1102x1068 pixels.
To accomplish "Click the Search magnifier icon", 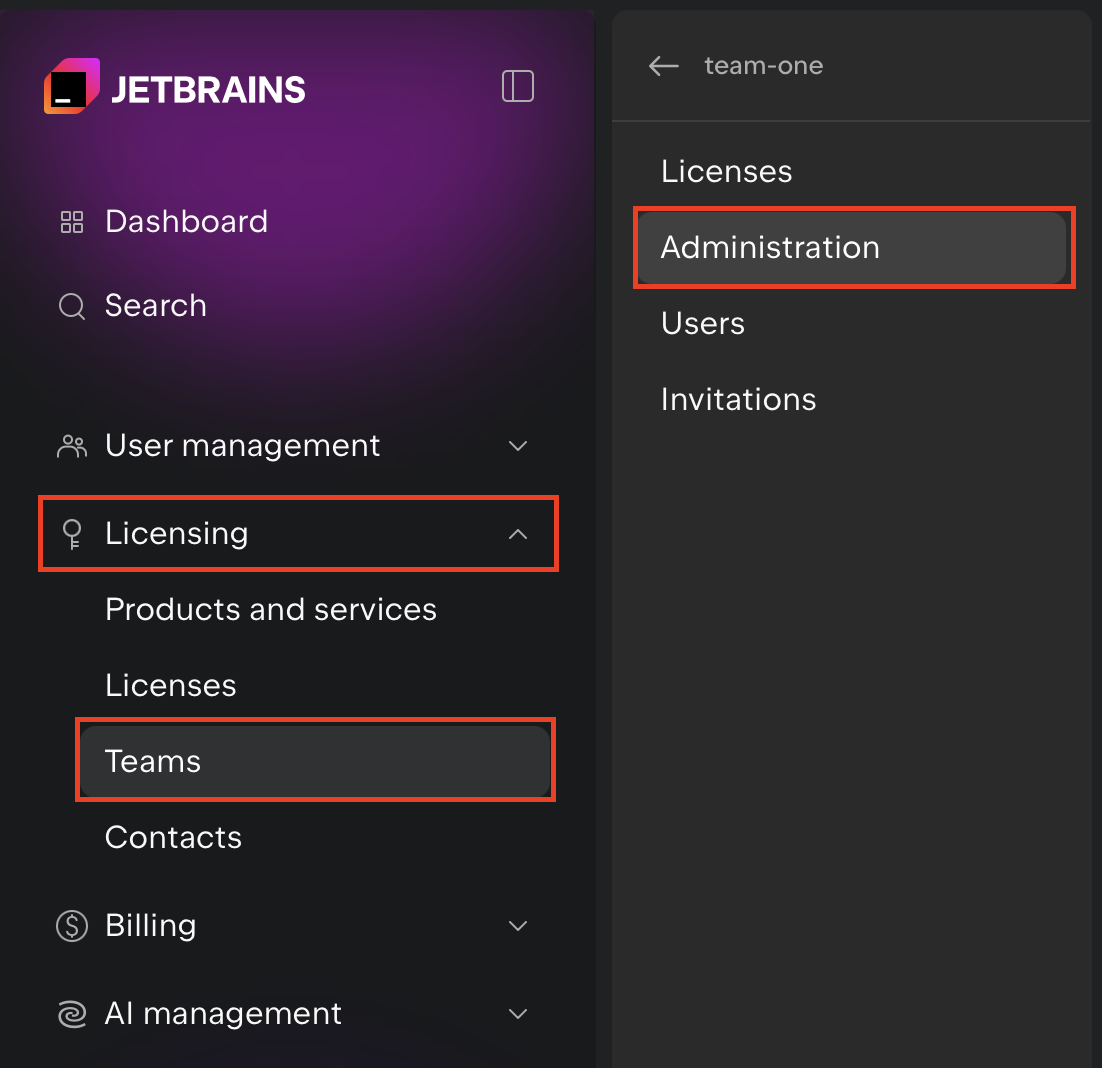I will [72, 306].
